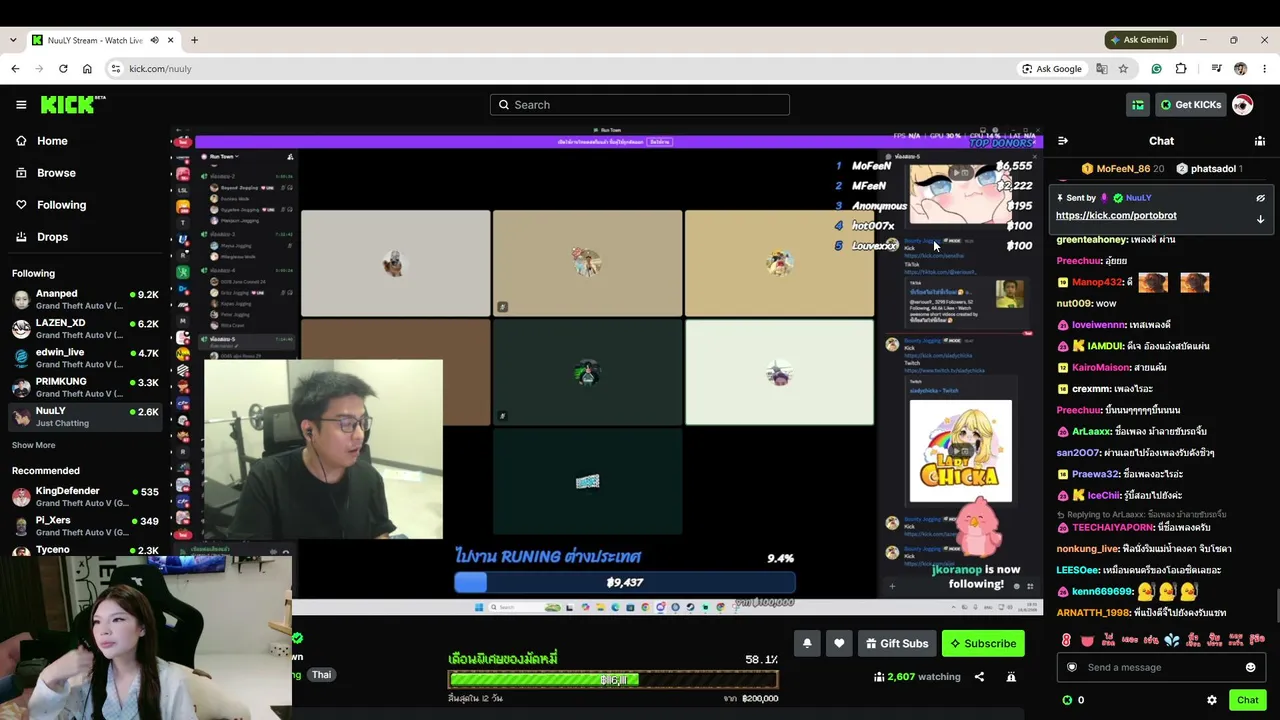Viewport: 1280px width, 720px height.
Task: Send message with the green Chat button
Action: point(1247,700)
